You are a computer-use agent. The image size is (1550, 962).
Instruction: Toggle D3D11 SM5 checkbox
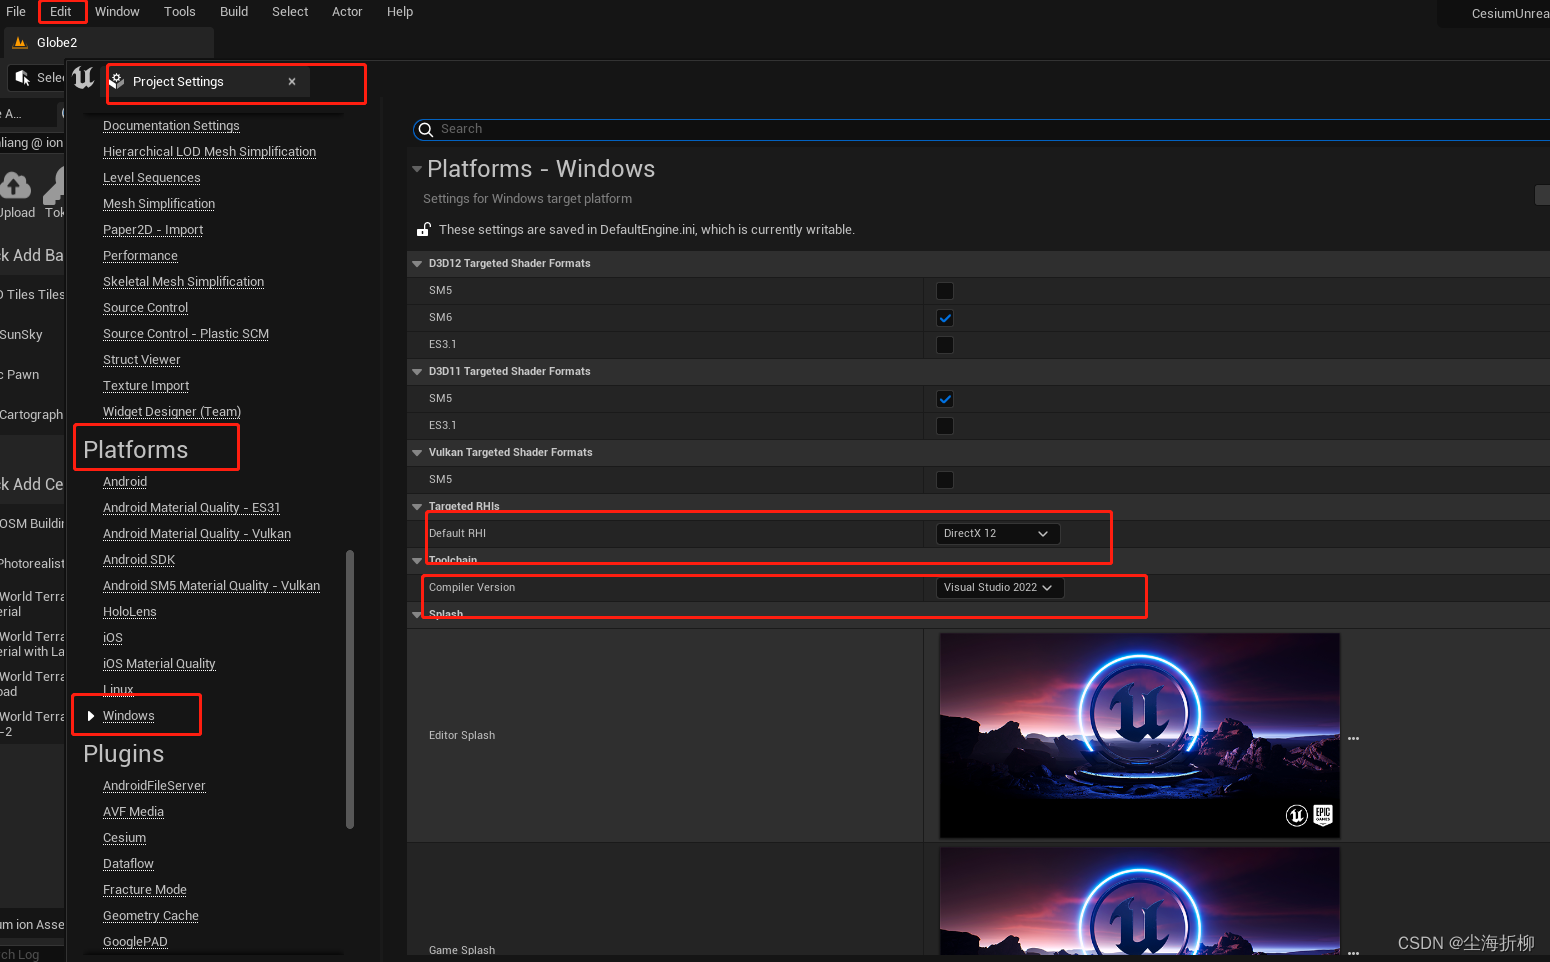pos(945,399)
